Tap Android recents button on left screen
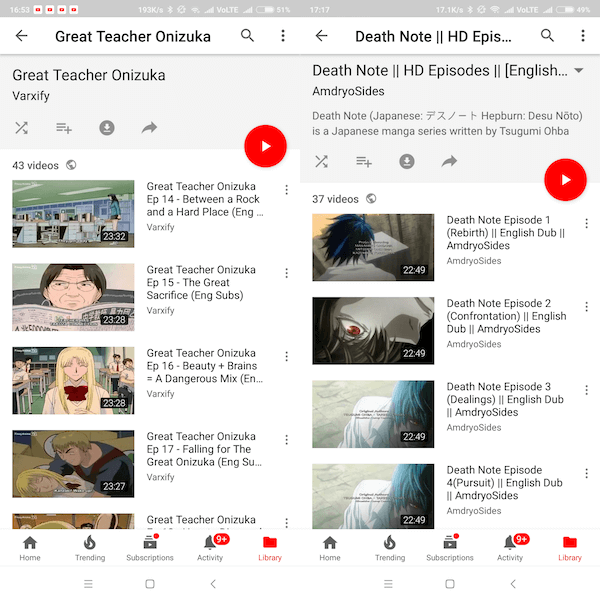 pos(88,584)
